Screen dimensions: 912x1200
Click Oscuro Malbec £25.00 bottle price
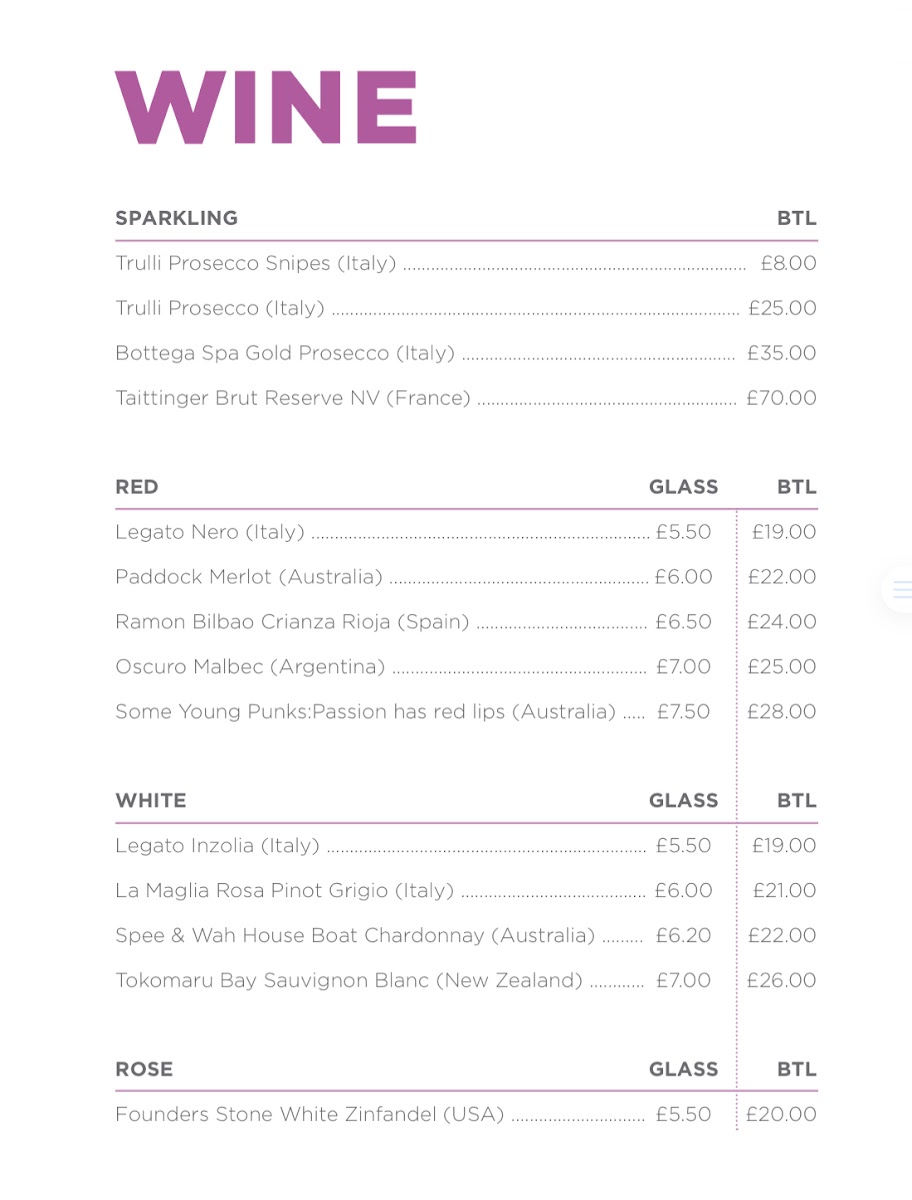[x=781, y=667]
